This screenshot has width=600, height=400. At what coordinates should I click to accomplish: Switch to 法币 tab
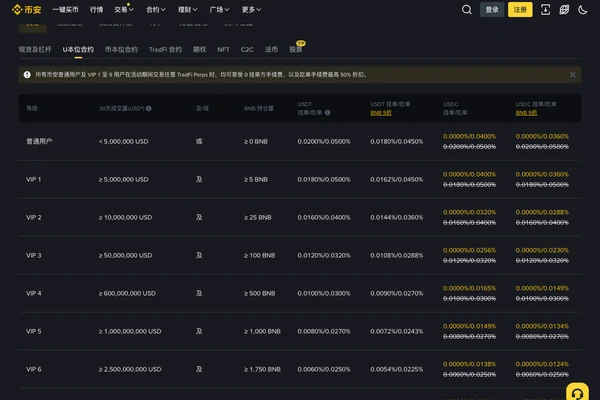tap(271, 49)
